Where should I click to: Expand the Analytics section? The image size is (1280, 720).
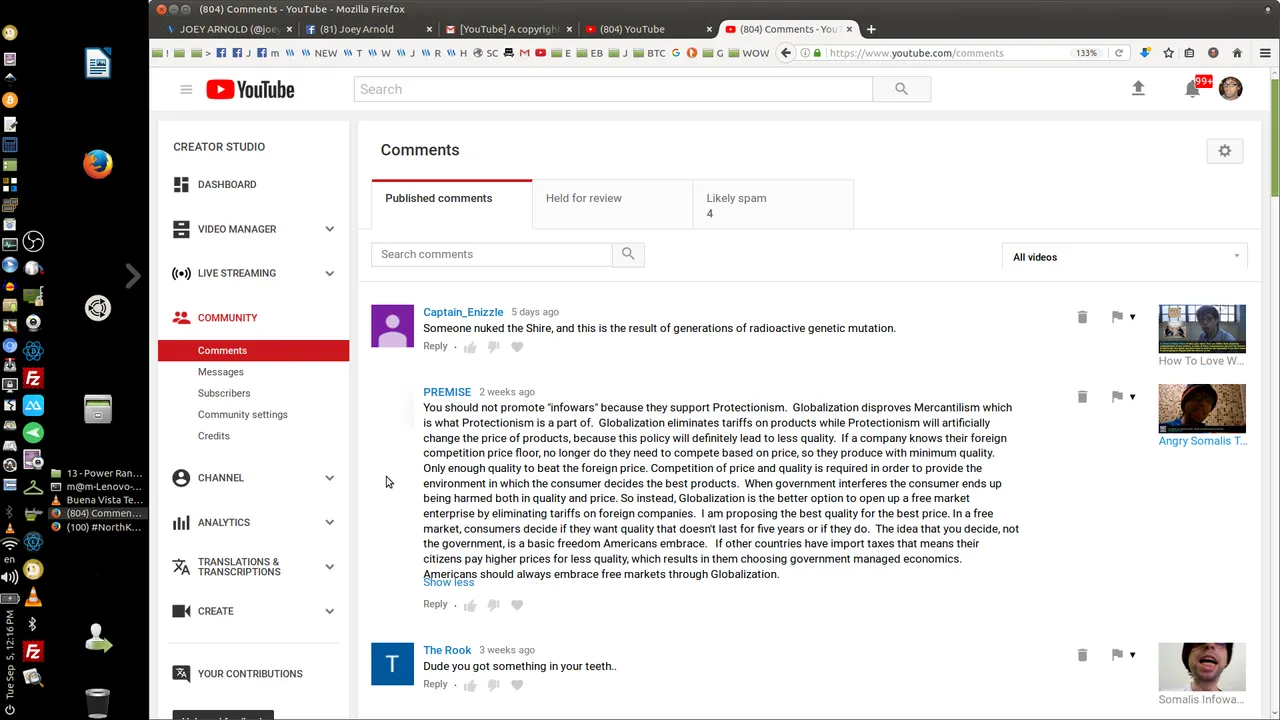coord(329,522)
